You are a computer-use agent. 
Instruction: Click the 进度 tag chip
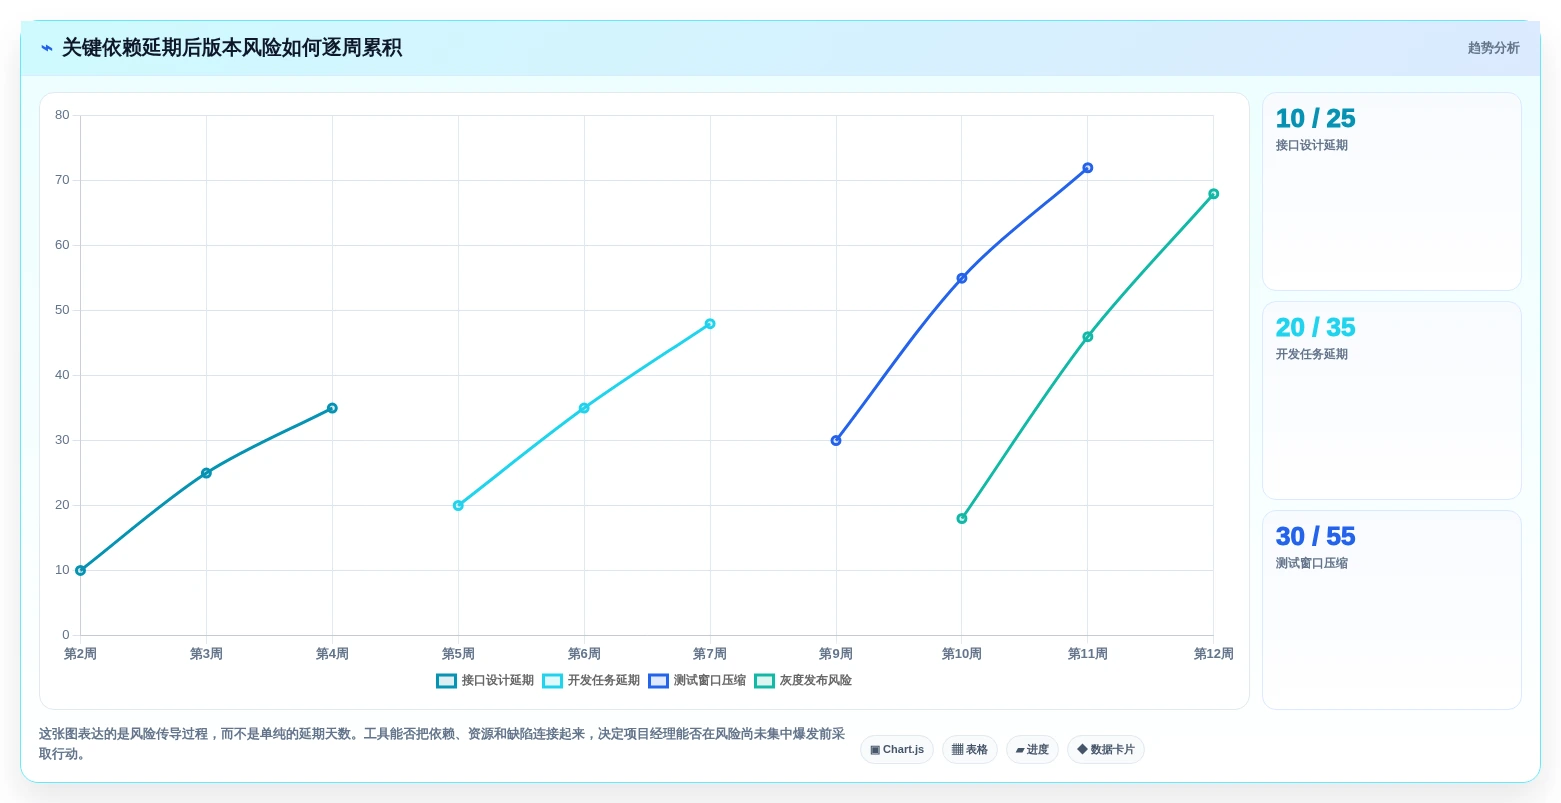pos(1032,750)
